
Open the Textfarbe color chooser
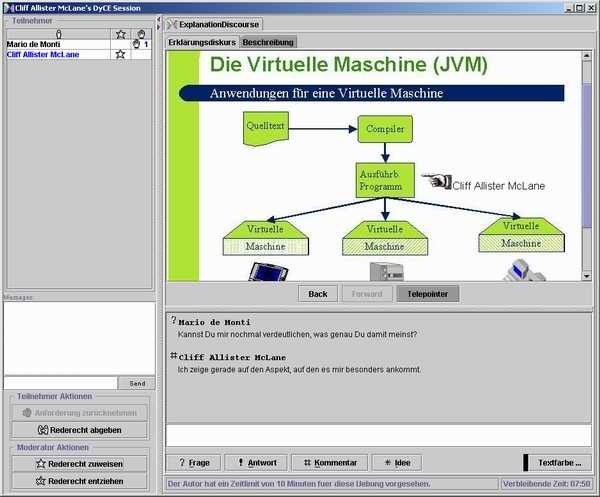click(x=557, y=463)
